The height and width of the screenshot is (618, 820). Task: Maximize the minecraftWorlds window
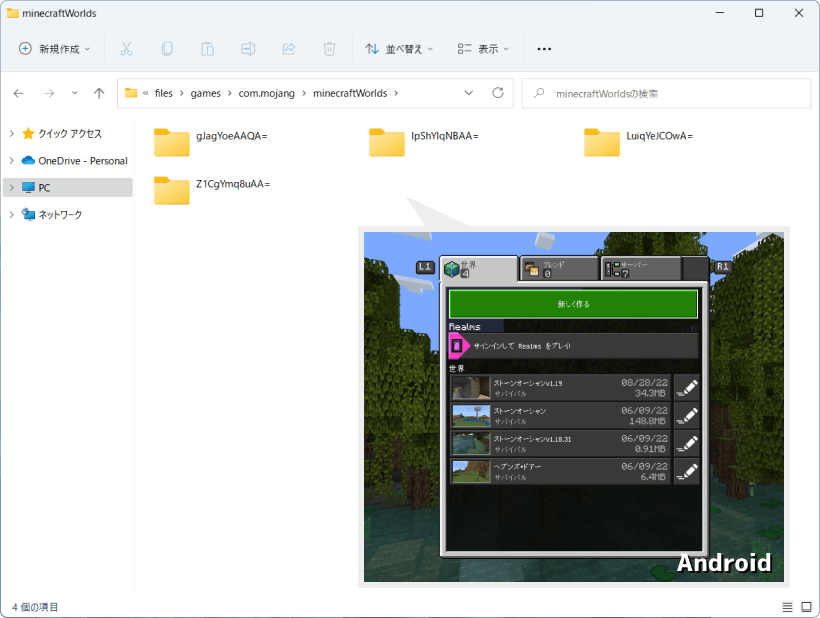pos(759,13)
